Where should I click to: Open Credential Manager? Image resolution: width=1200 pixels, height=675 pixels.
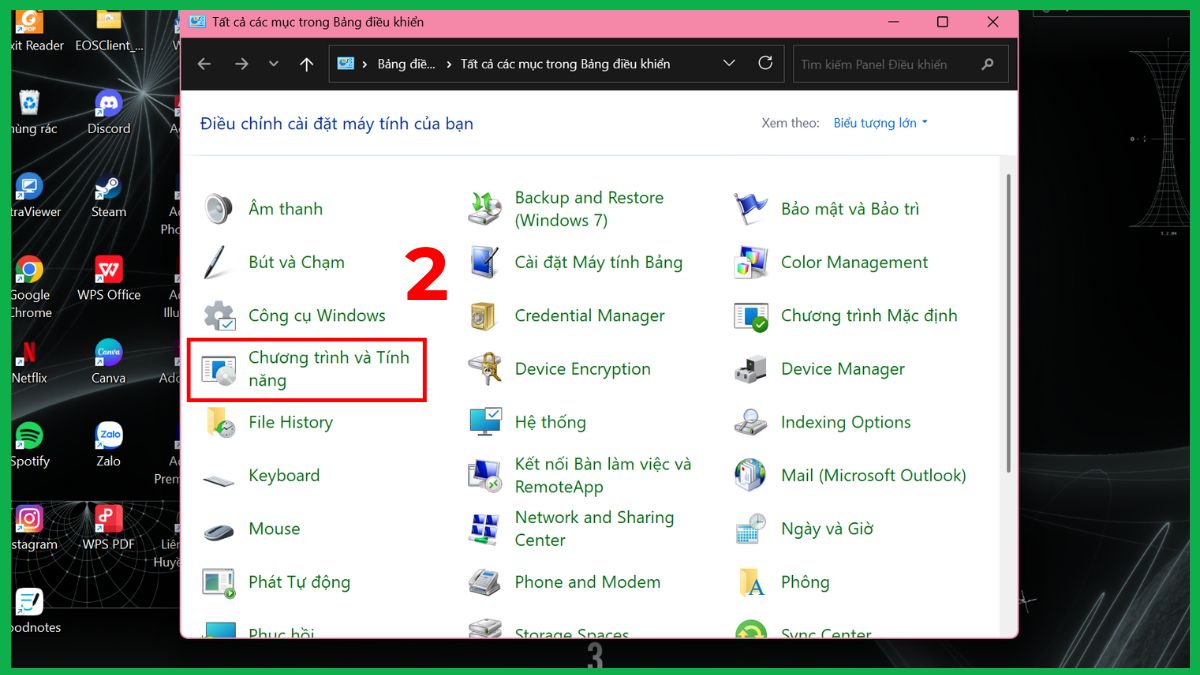(589, 315)
